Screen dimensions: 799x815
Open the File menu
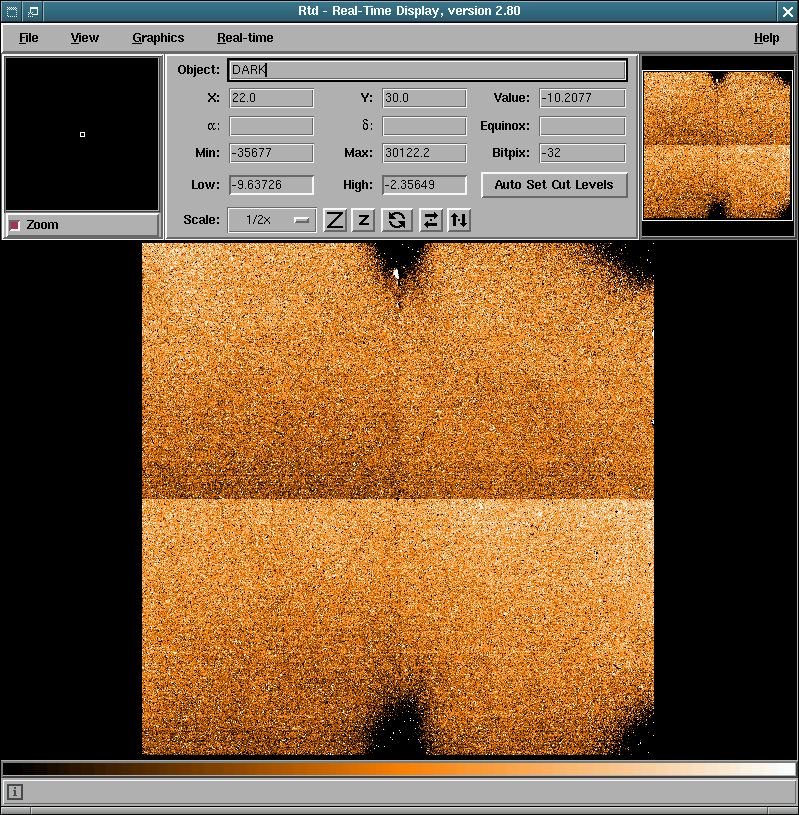tap(29, 38)
